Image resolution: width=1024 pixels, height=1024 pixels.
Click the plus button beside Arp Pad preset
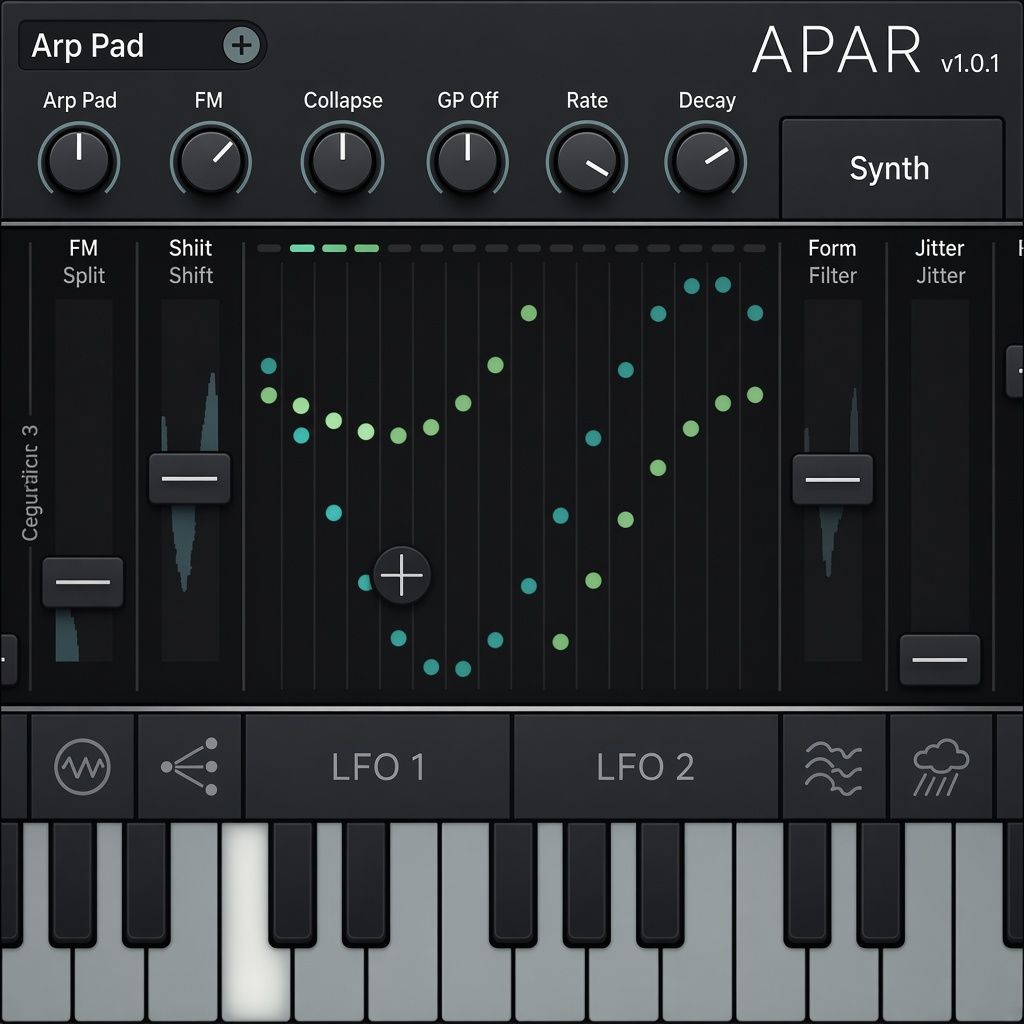(242, 45)
